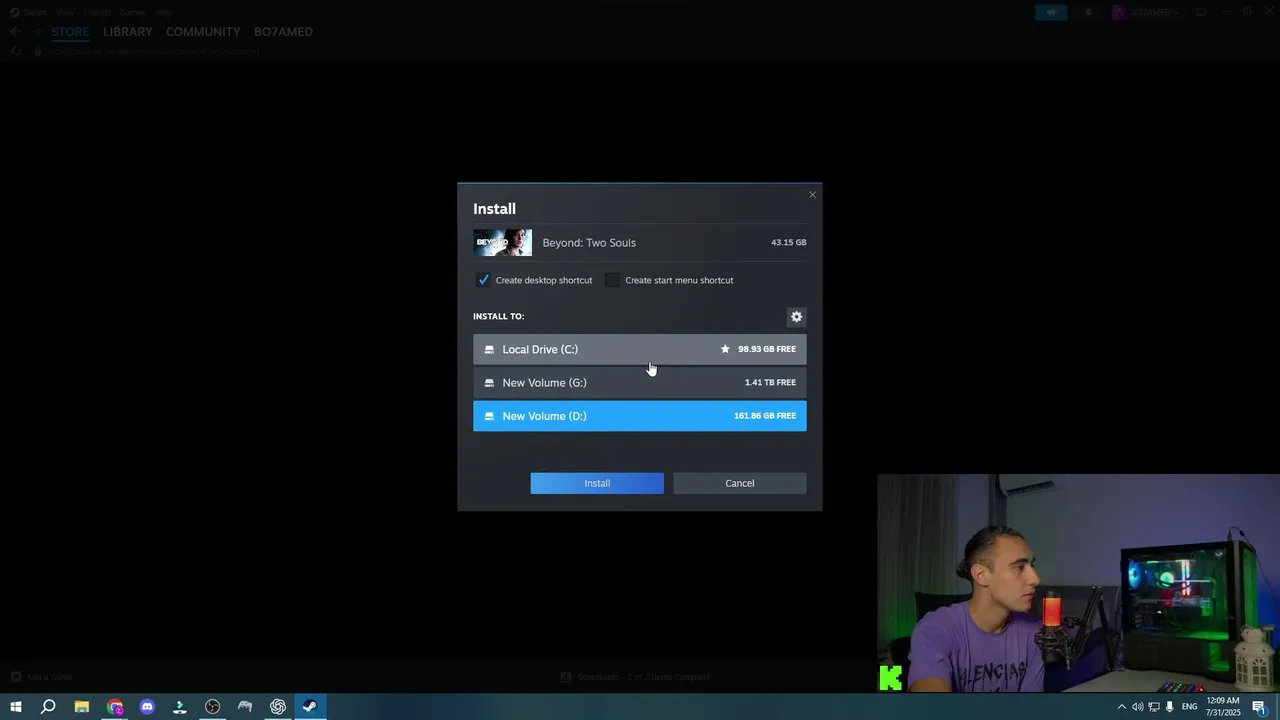The height and width of the screenshot is (720, 1280).
Task: Click the 161.86 GB FREE text
Action: pos(765,416)
